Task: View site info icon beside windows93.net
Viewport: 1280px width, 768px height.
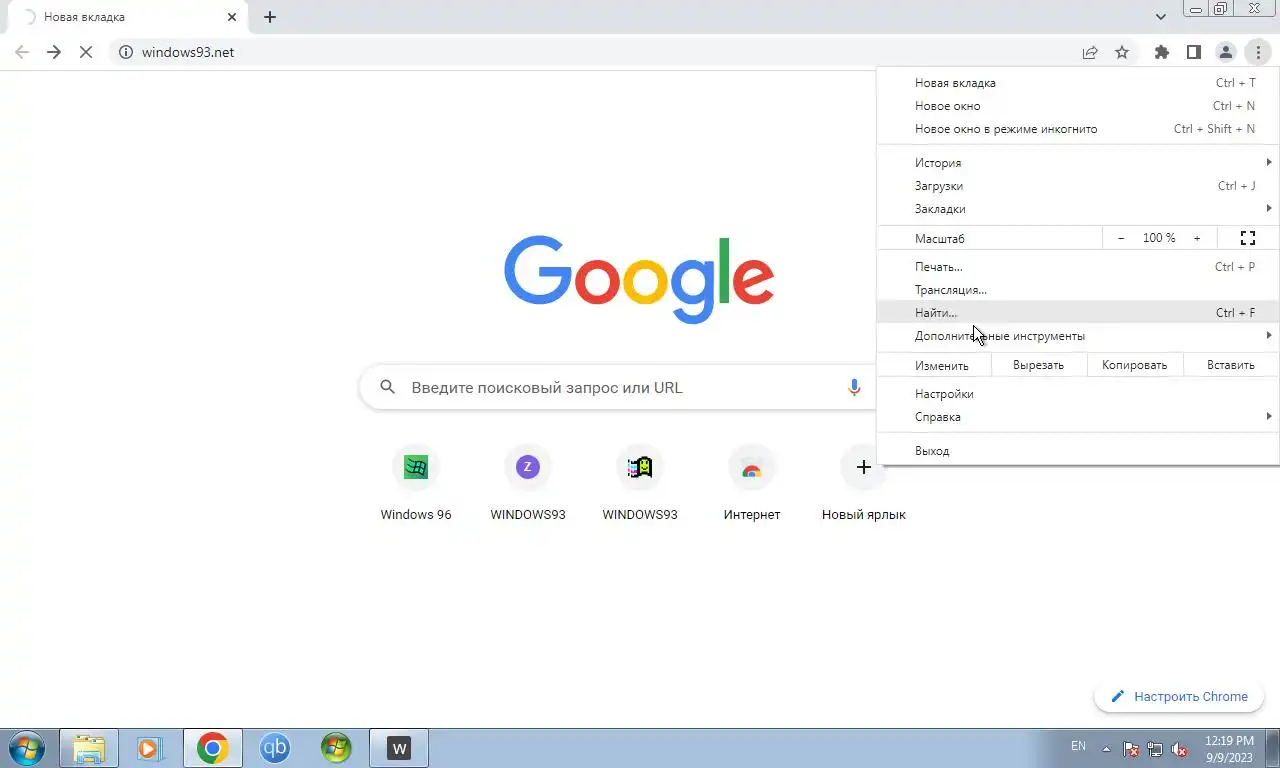Action: tap(126, 52)
